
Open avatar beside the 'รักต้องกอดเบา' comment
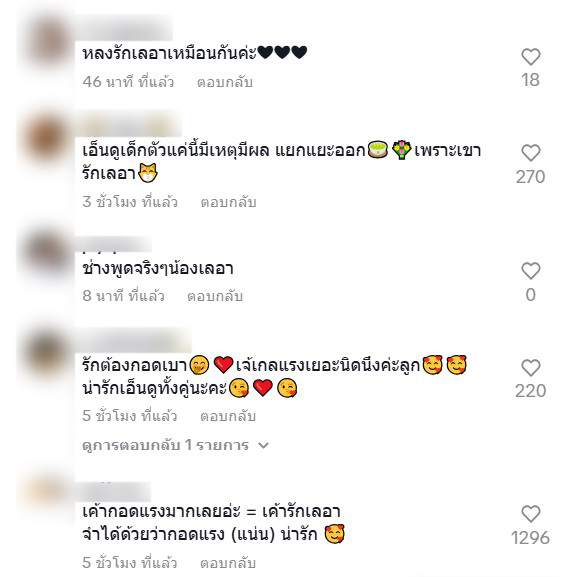coord(47,354)
